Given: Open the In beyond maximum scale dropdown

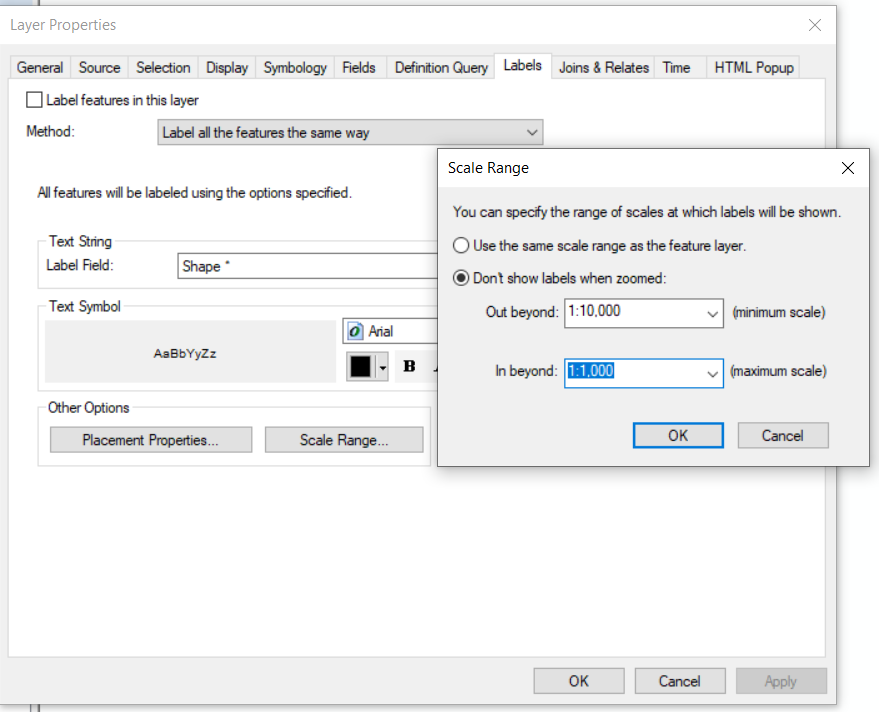Looking at the screenshot, I should (x=712, y=372).
